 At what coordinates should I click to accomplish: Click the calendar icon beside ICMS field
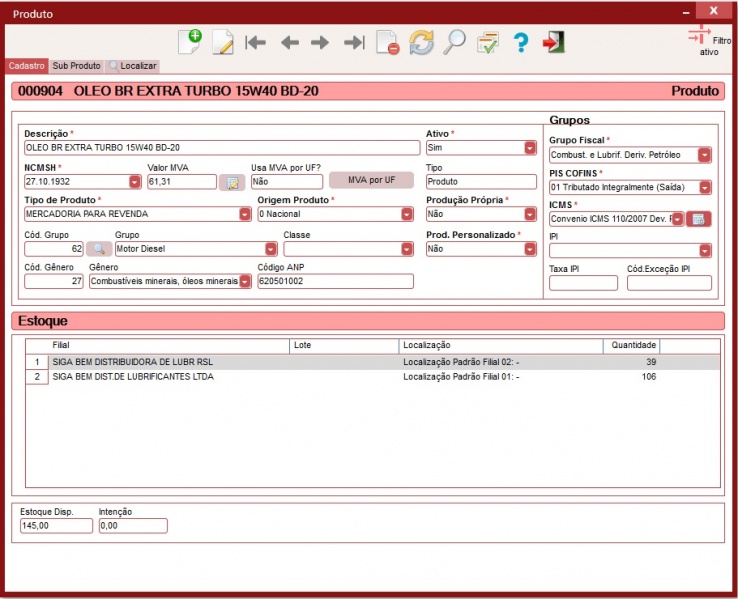tap(698, 219)
